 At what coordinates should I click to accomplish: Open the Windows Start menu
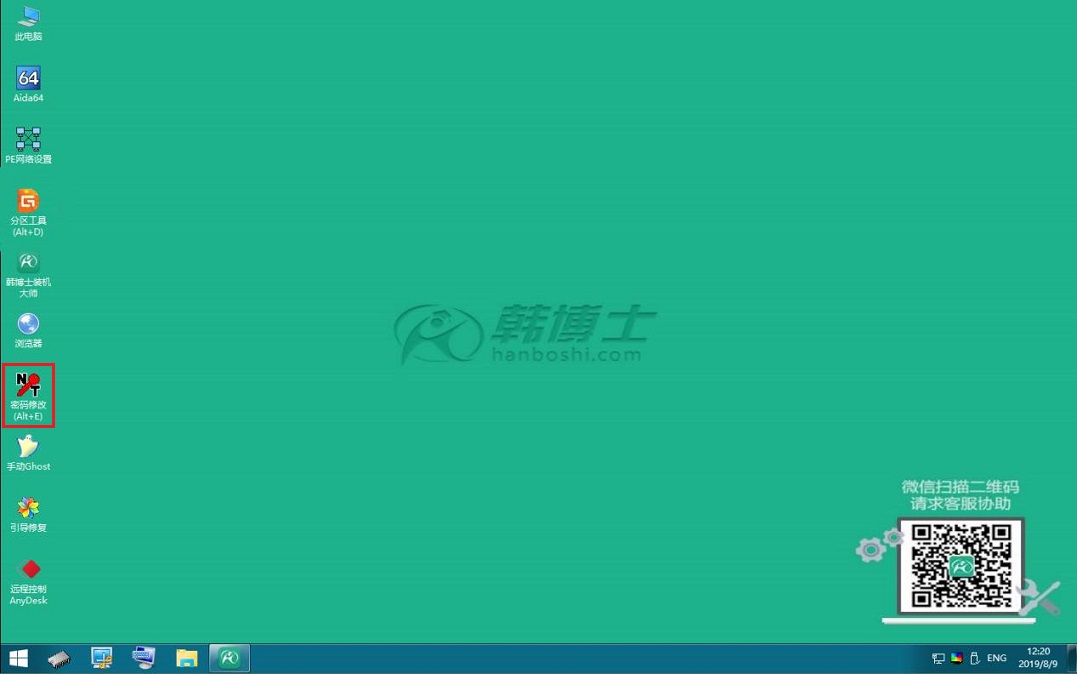pyautogui.click(x=18, y=658)
